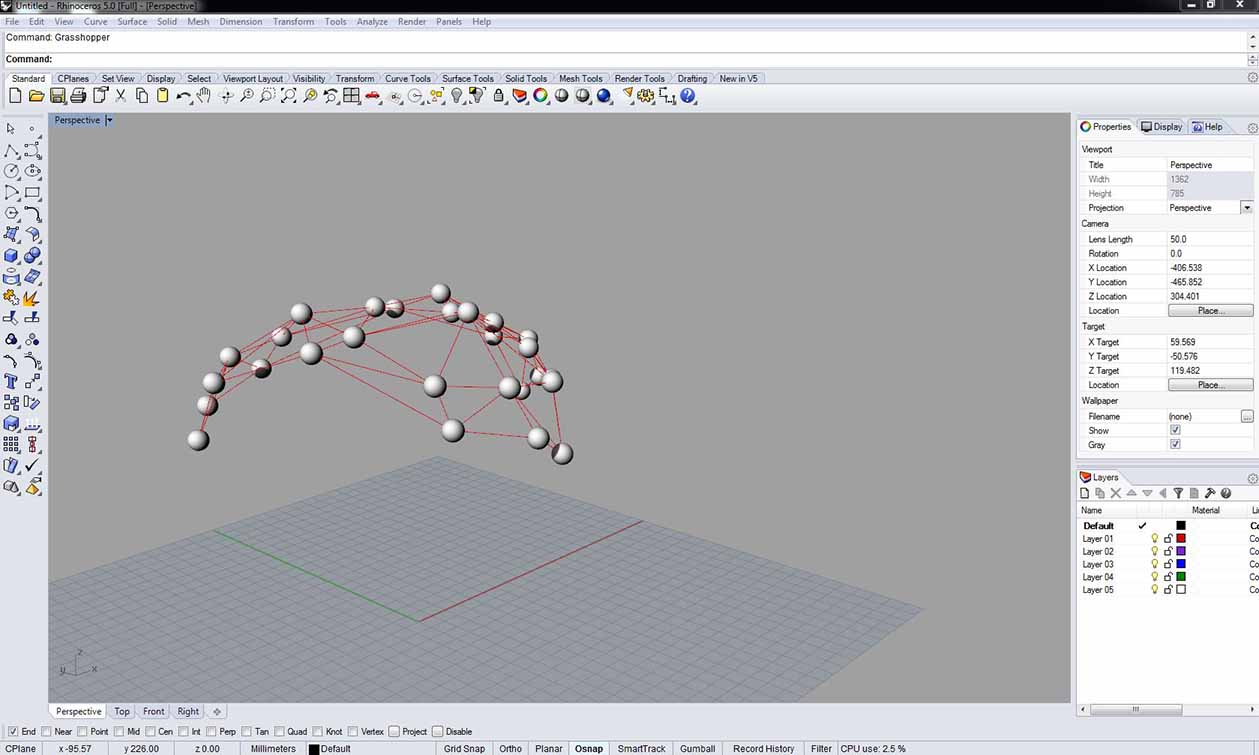Click the Undo arrow icon
The image size is (1259, 755).
(x=184, y=96)
